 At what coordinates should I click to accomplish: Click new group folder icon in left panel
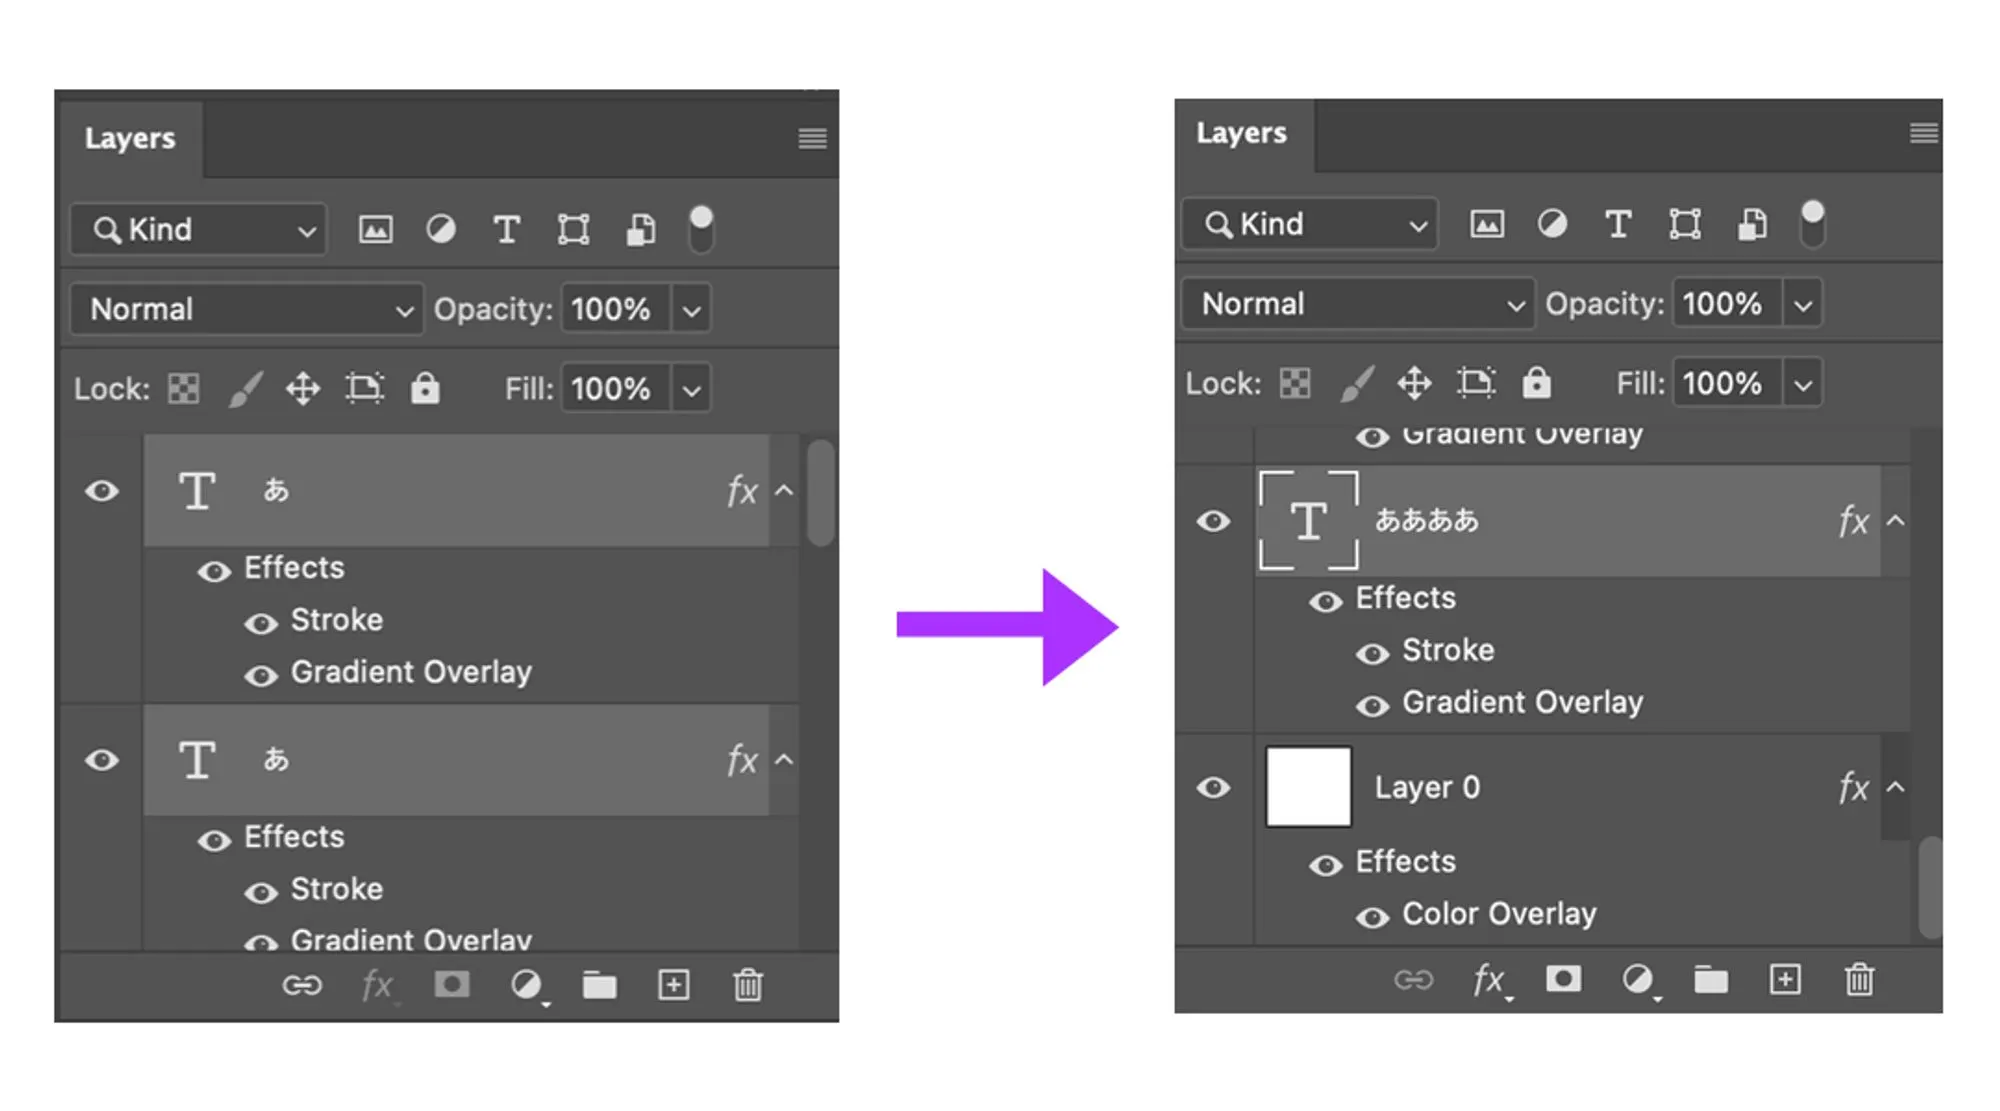pos(599,985)
